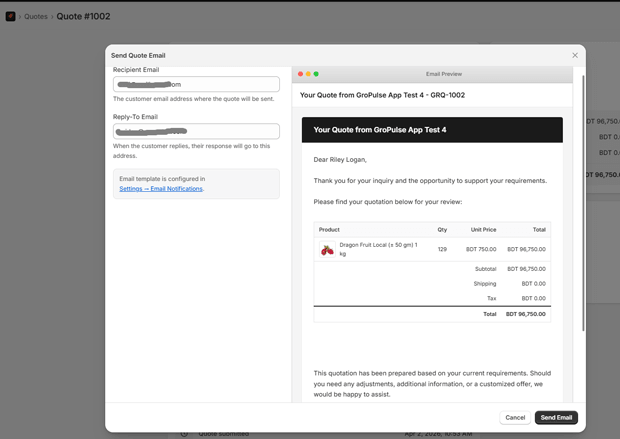Click the Dragon Fruit product thumbnail
This screenshot has height=439, width=620.
click(x=327, y=249)
